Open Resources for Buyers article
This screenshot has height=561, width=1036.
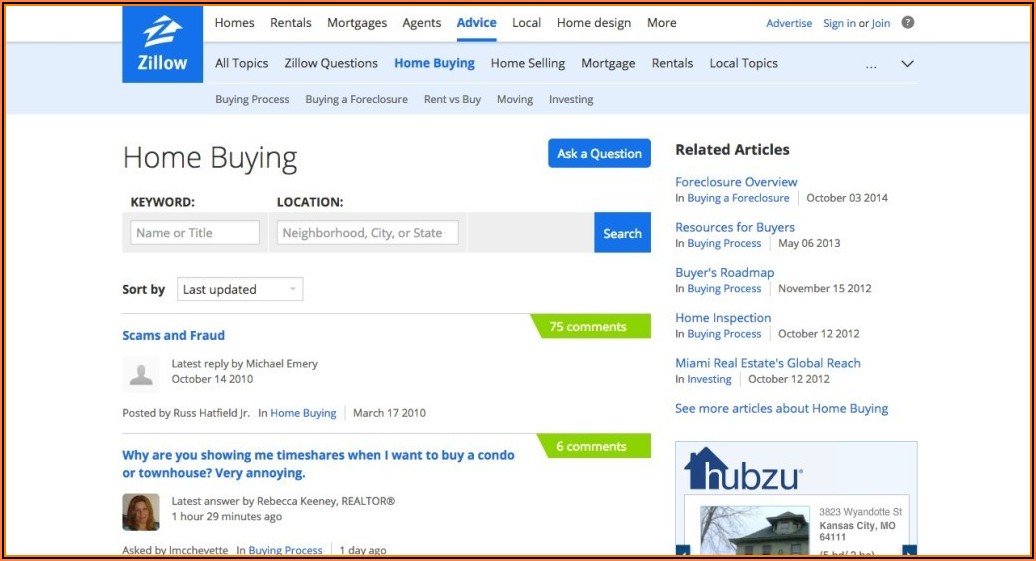(735, 227)
